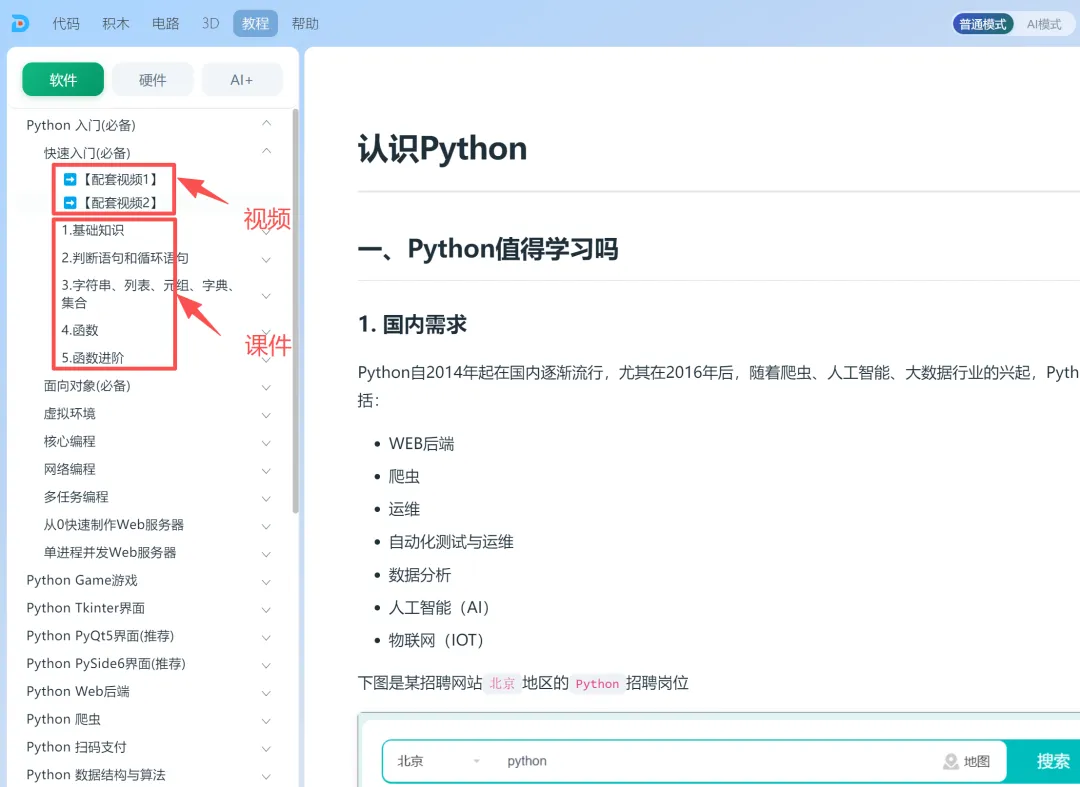Expand 单进程并发Web服务器 chapter

267,554
